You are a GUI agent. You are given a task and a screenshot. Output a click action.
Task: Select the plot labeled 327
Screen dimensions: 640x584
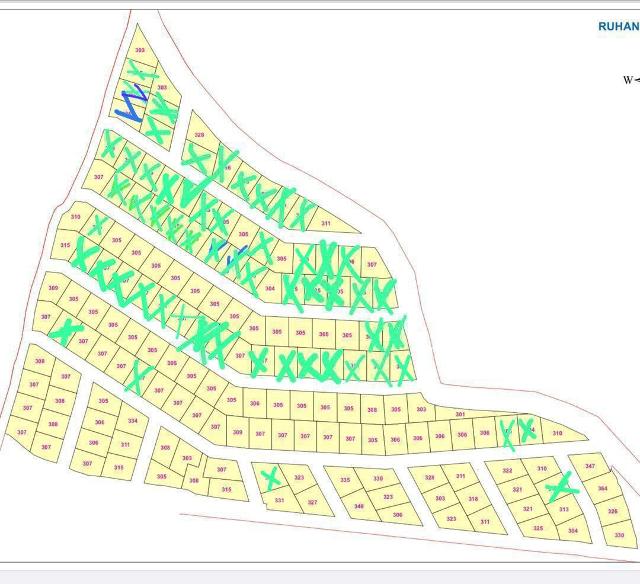pos(312,502)
